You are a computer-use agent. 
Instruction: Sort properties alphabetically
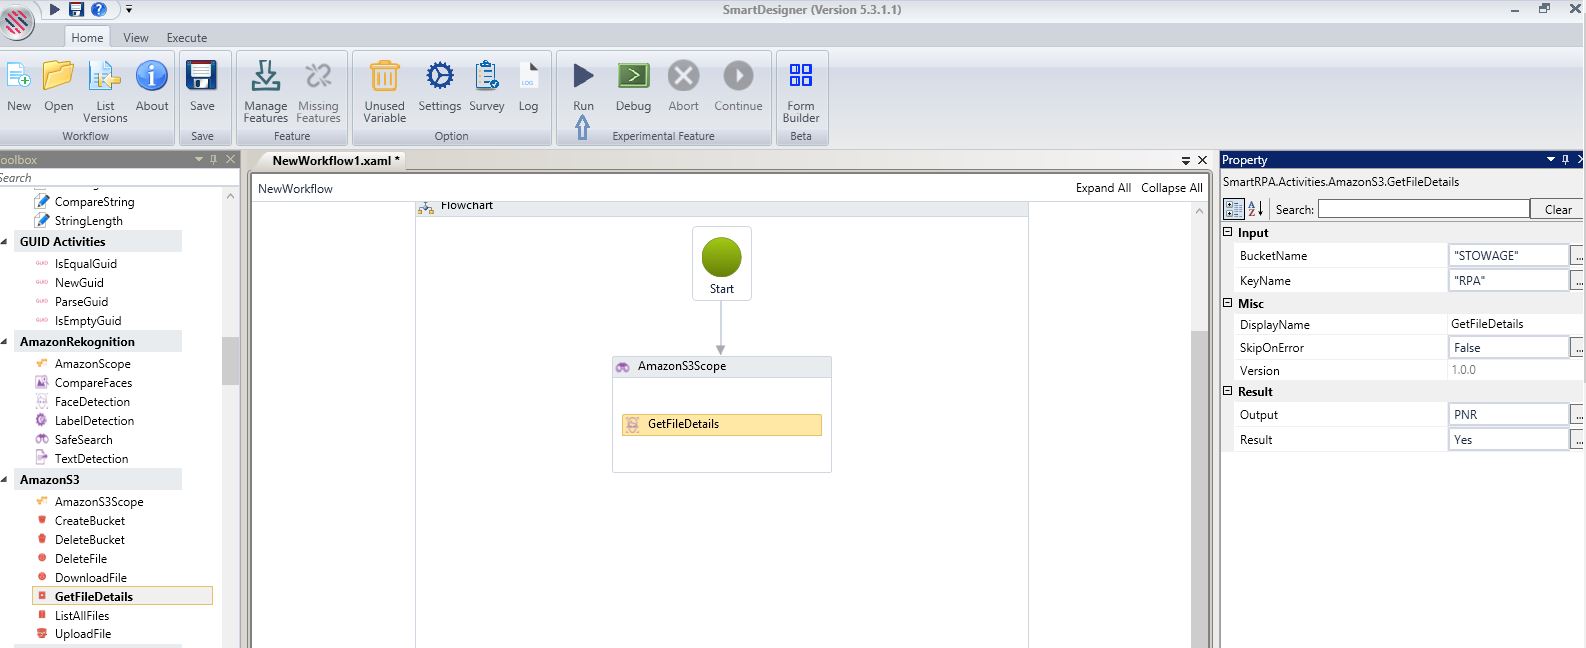(1256, 209)
